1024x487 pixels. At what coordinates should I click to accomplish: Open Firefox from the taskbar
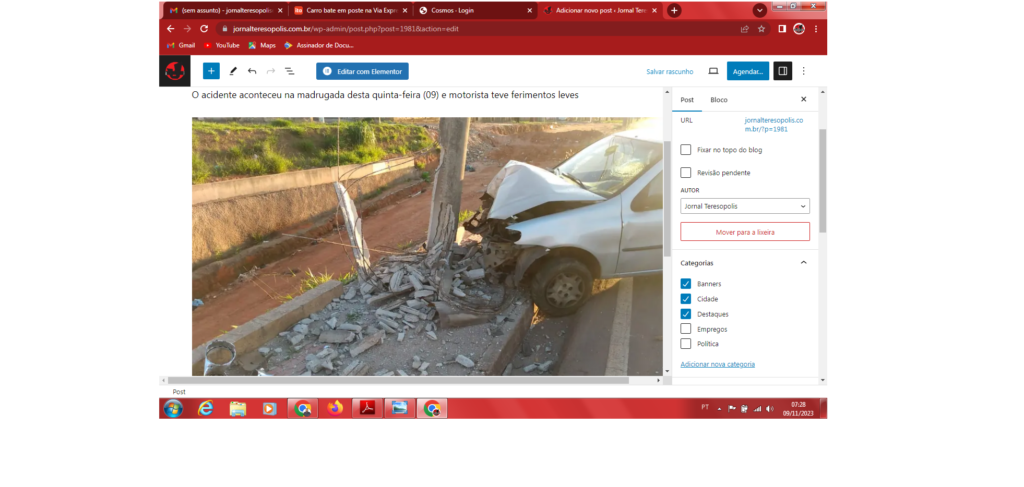[x=334, y=408]
